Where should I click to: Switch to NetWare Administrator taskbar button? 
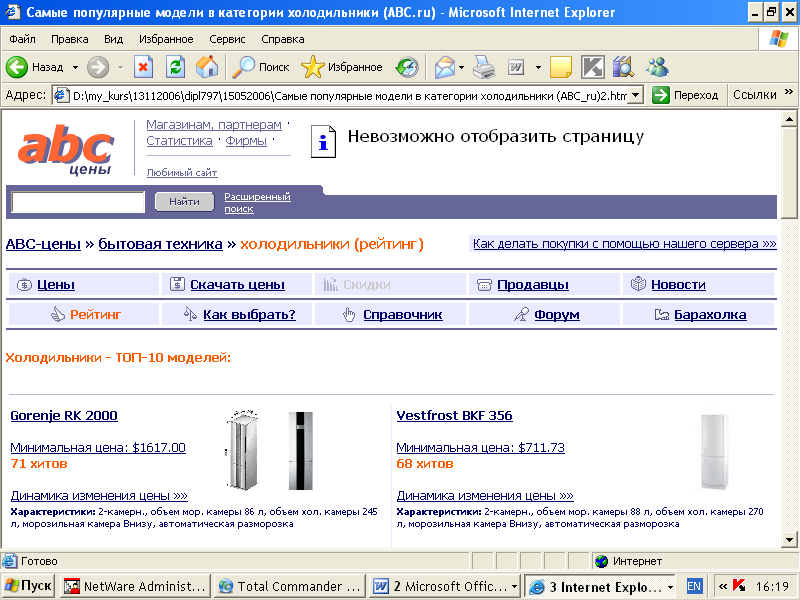click(x=135, y=586)
